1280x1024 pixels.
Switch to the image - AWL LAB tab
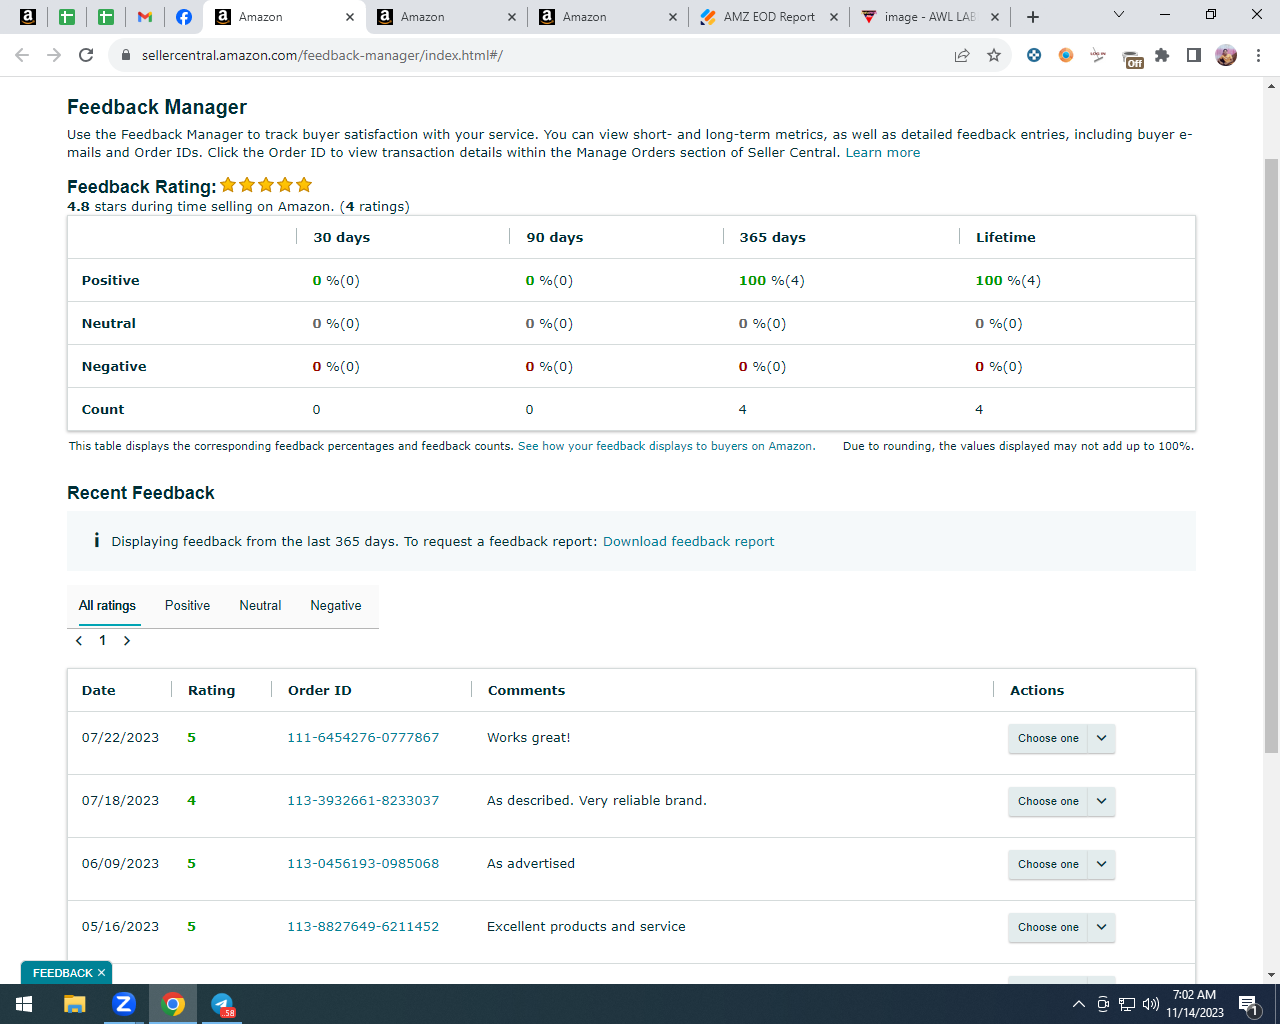930,17
